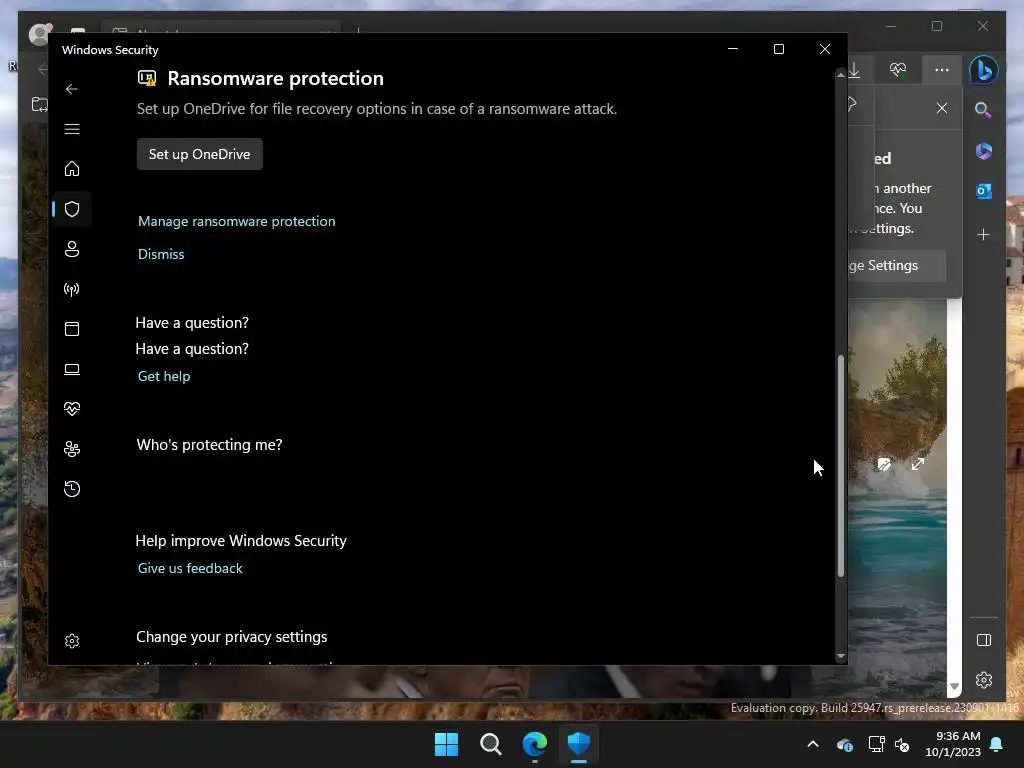
Task: Open the Device performance & health heart icon
Action: click(72, 409)
